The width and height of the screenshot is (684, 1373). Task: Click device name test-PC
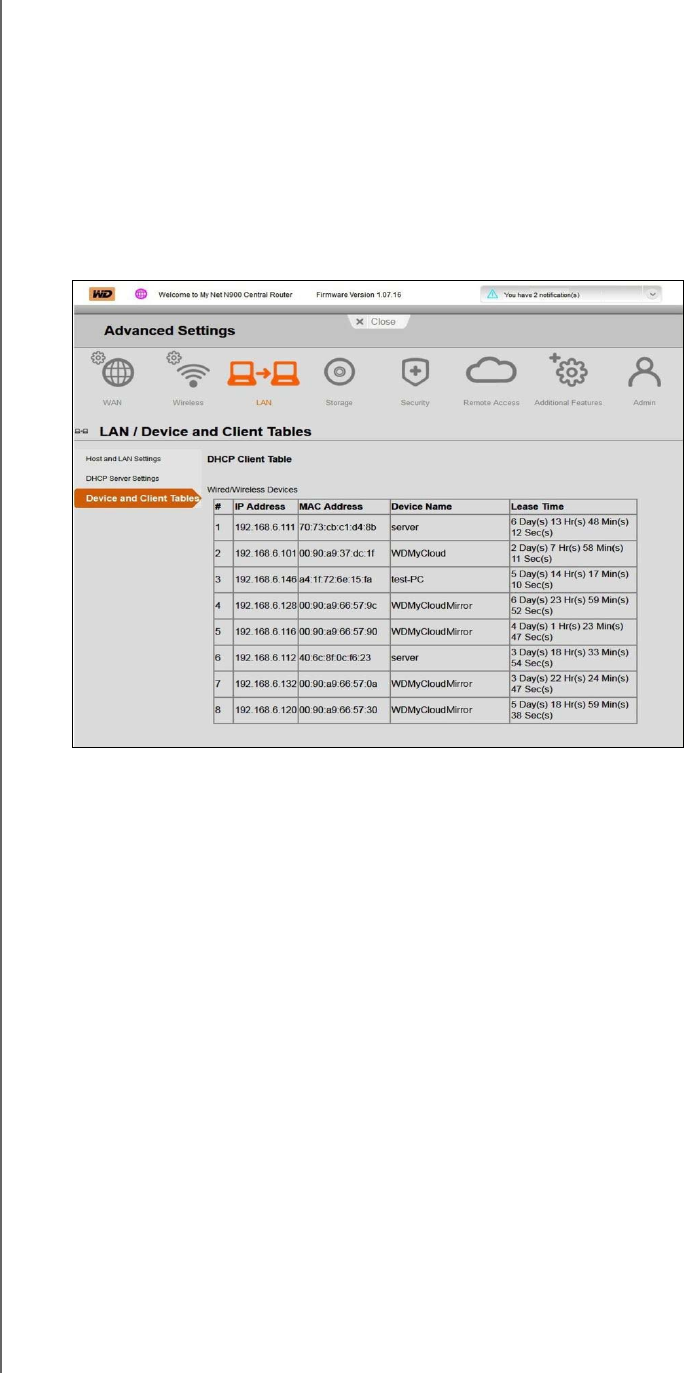[x=407, y=579]
